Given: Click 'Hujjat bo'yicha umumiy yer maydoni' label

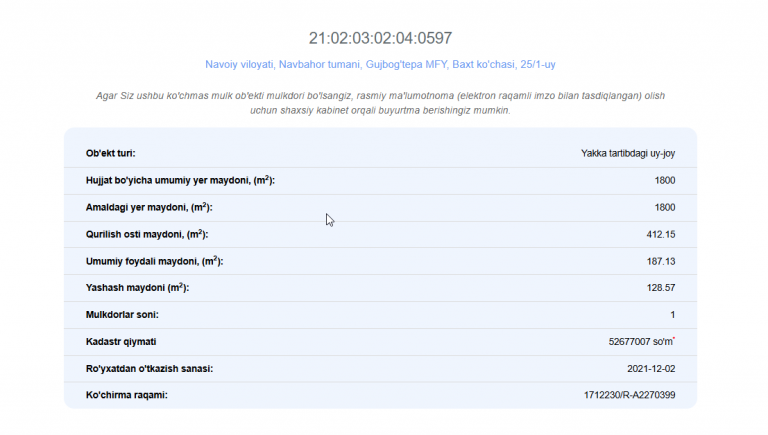Looking at the screenshot, I should 180,180.
